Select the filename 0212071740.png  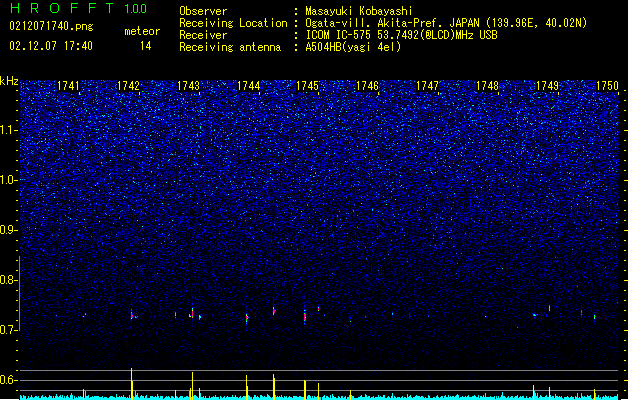51,26
